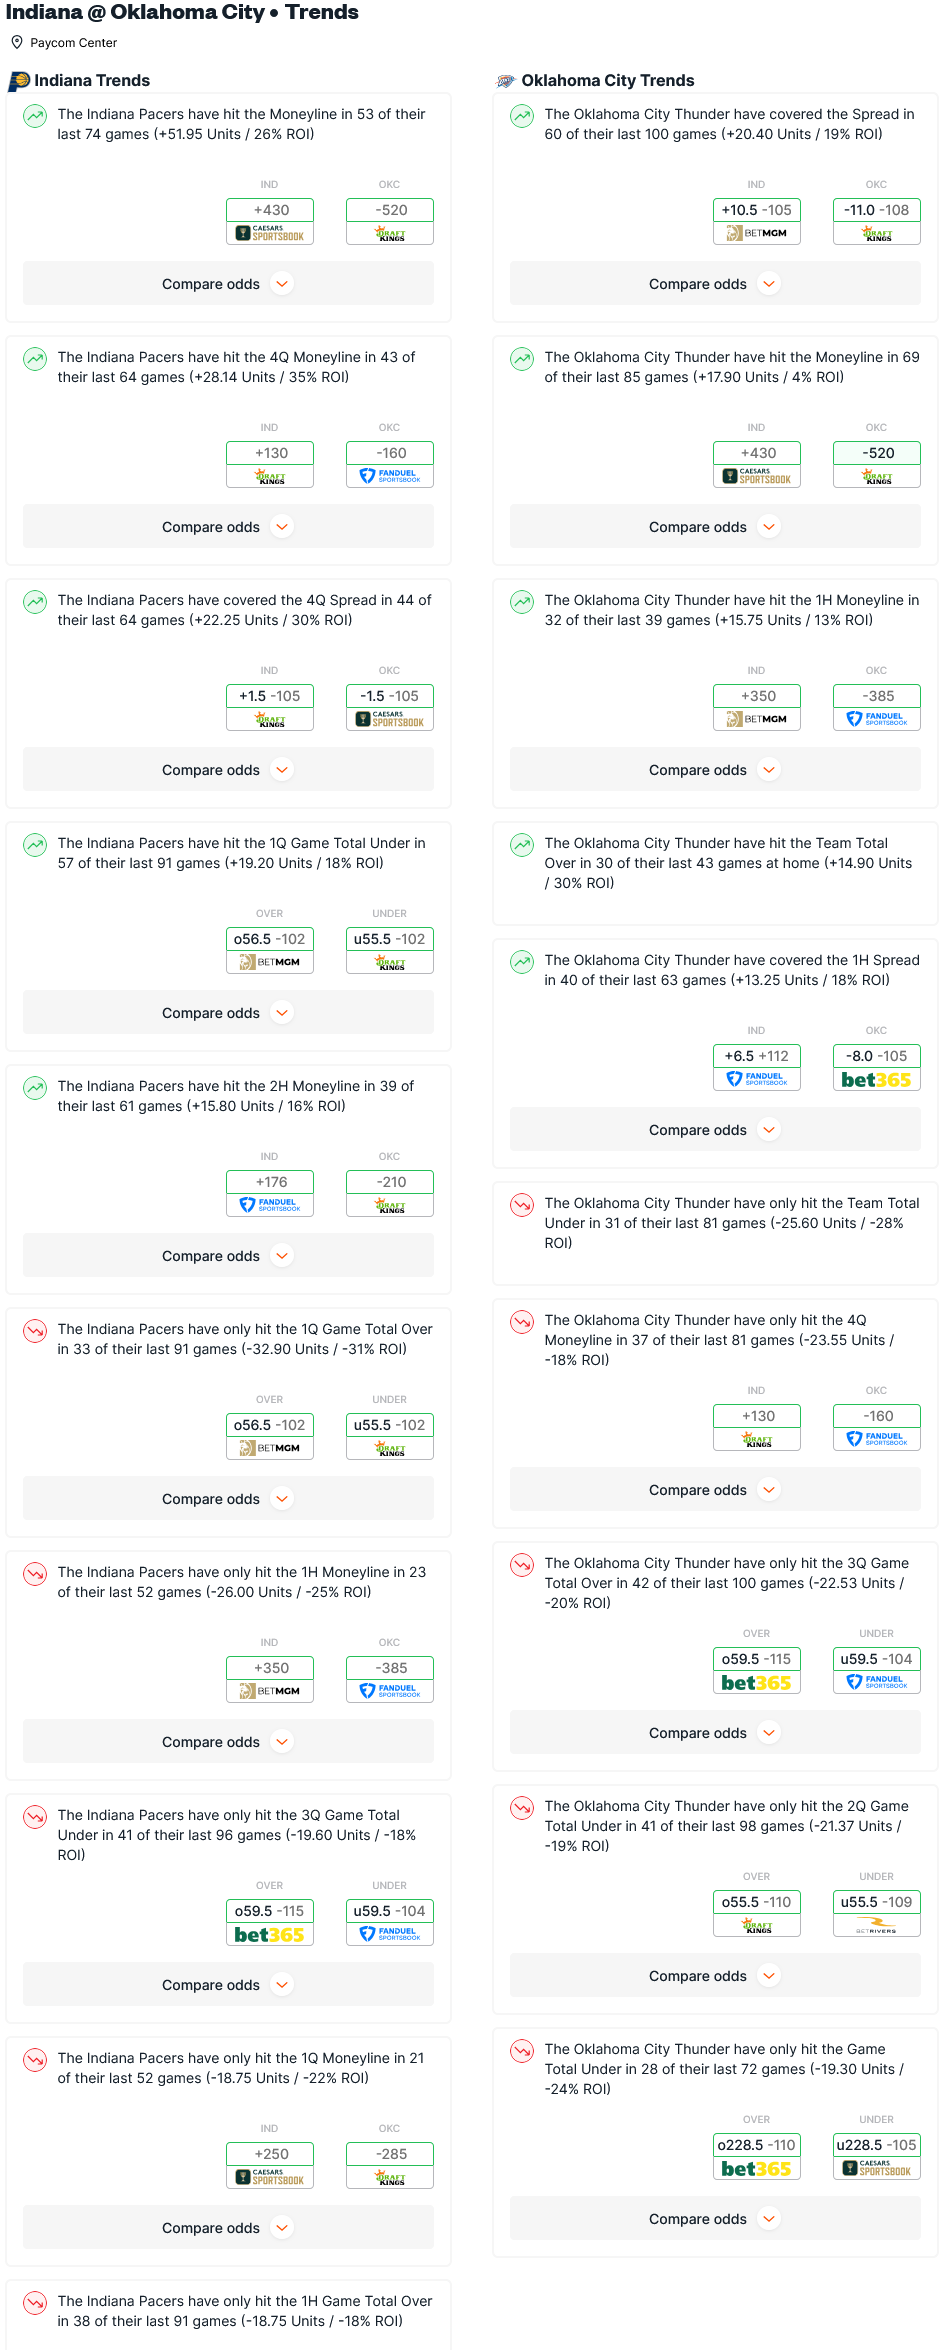Select the o56.5 -102 over odds in 1Q Total Under trend
Image resolution: width=940 pixels, height=2350 pixels.
(x=270, y=939)
